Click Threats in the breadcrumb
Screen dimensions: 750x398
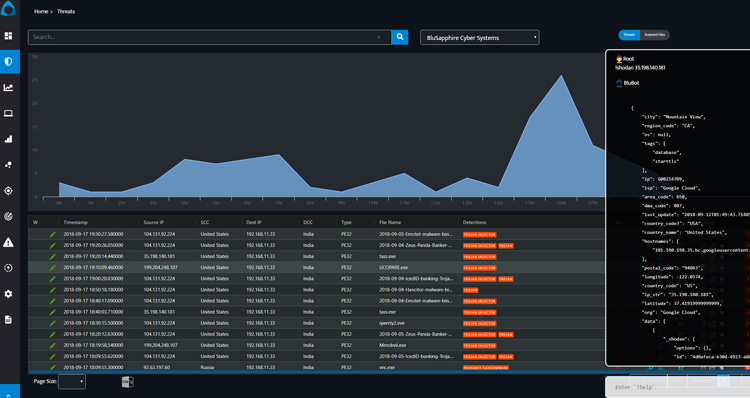66,11
